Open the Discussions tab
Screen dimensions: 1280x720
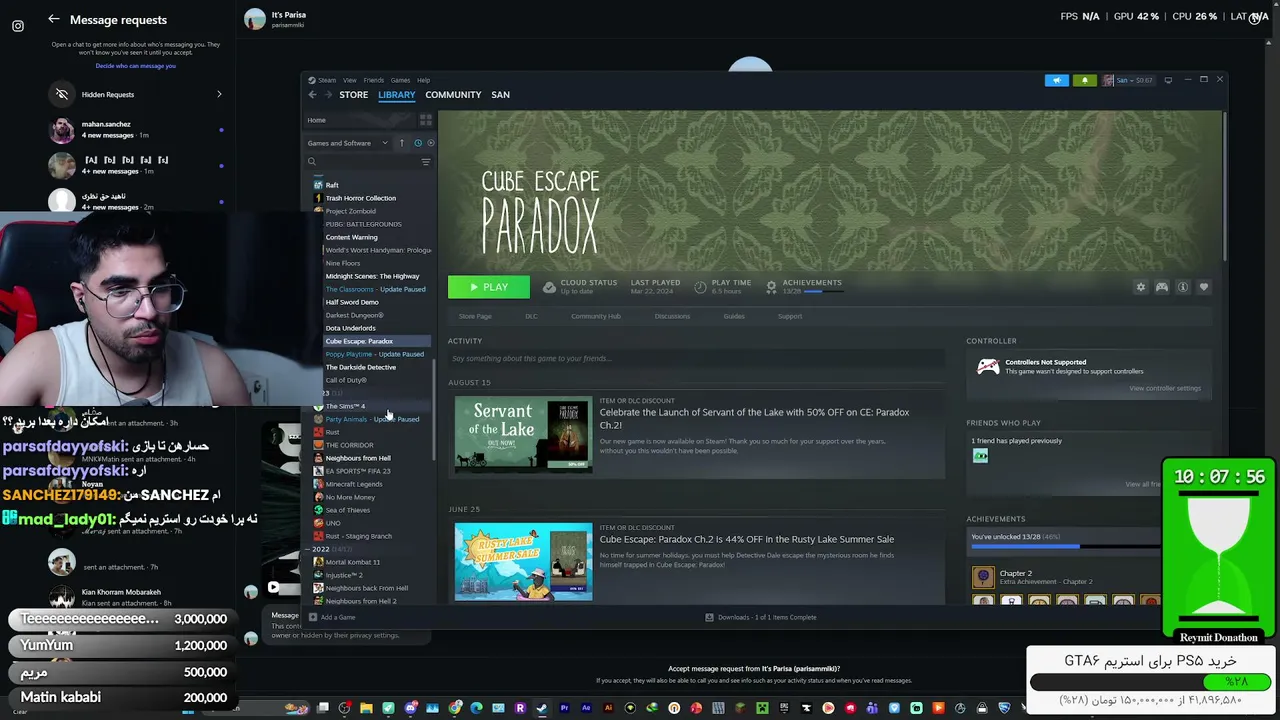pos(672,316)
